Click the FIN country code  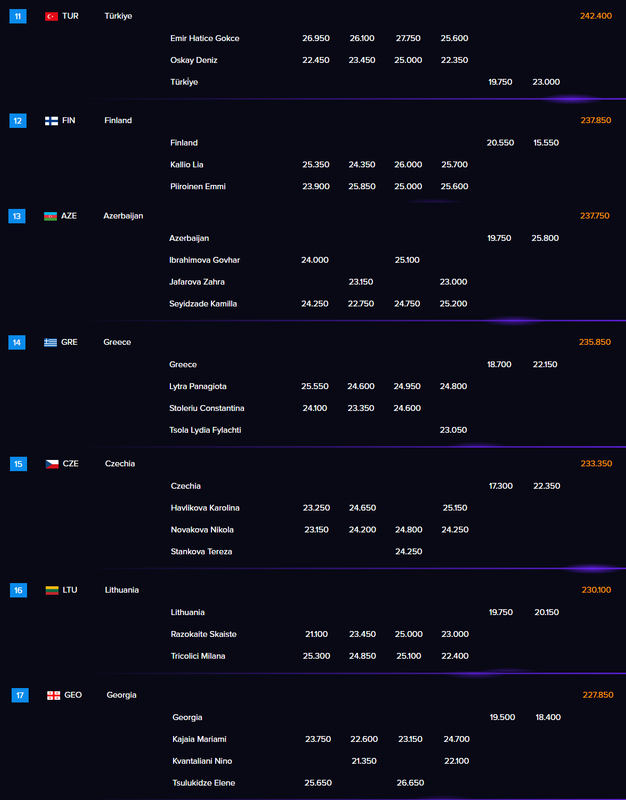[x=69, y=120]
